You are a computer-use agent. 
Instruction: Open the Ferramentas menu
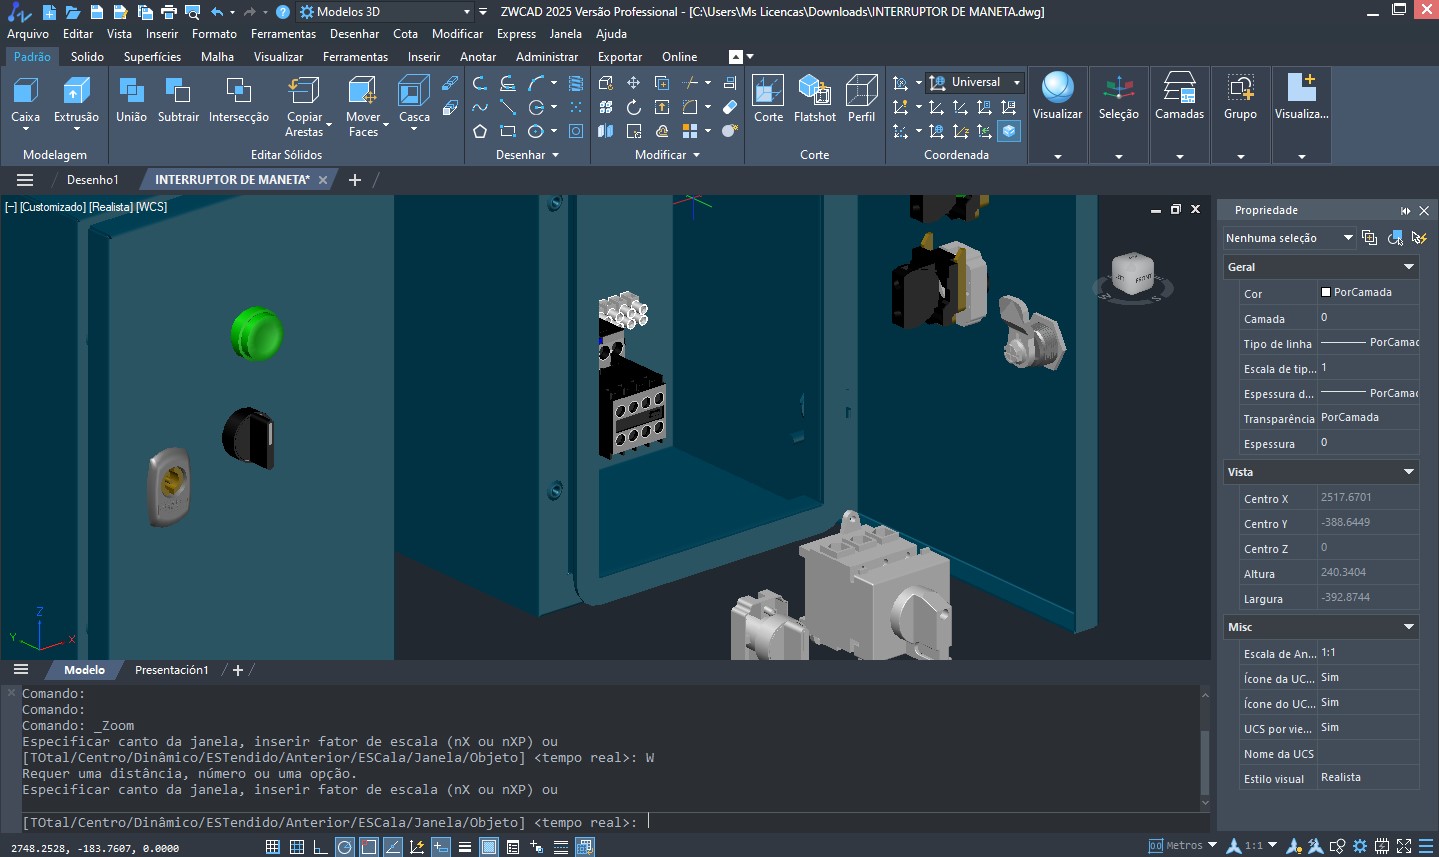283,34
